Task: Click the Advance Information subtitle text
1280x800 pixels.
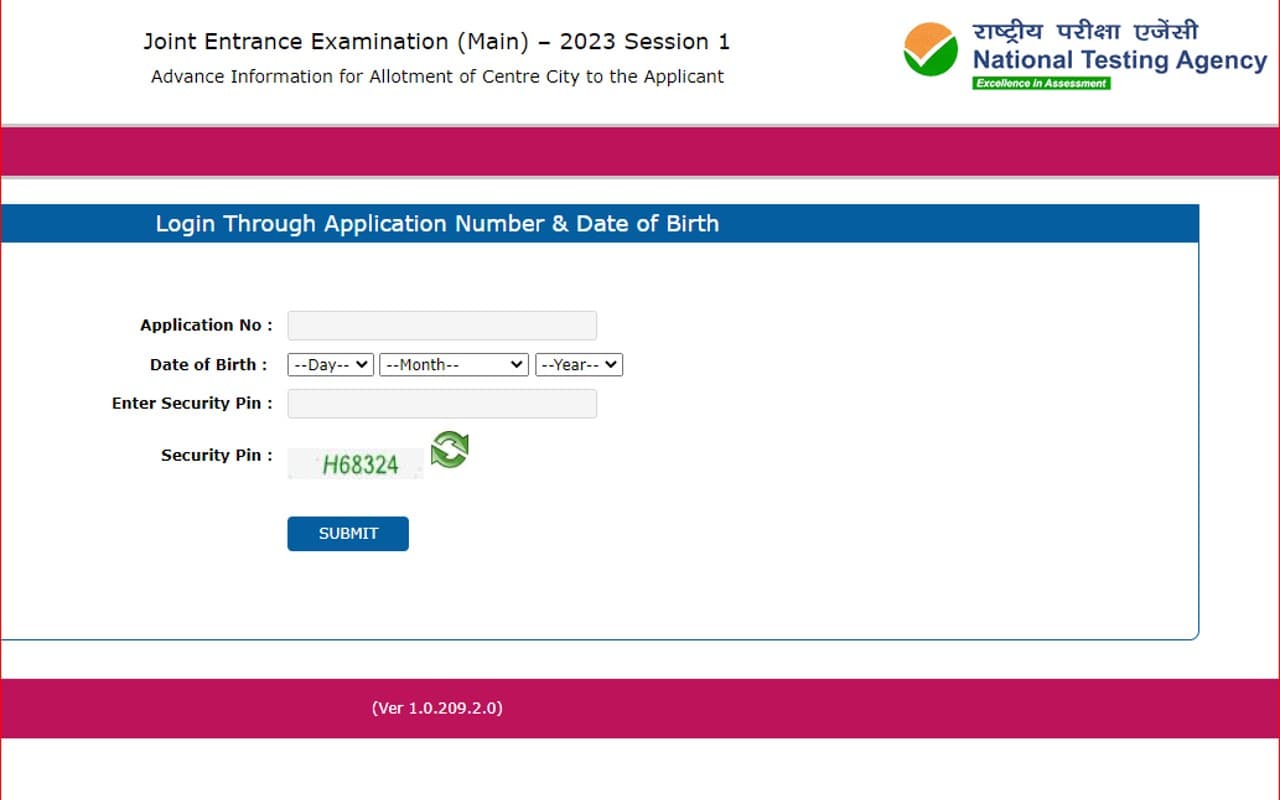Action: point(436,76)
